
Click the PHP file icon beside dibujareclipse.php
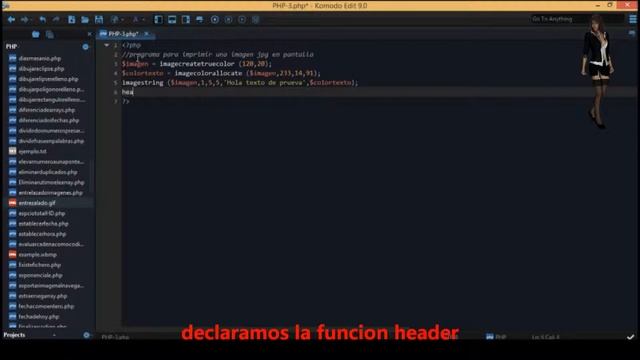(x=13, y=69)
